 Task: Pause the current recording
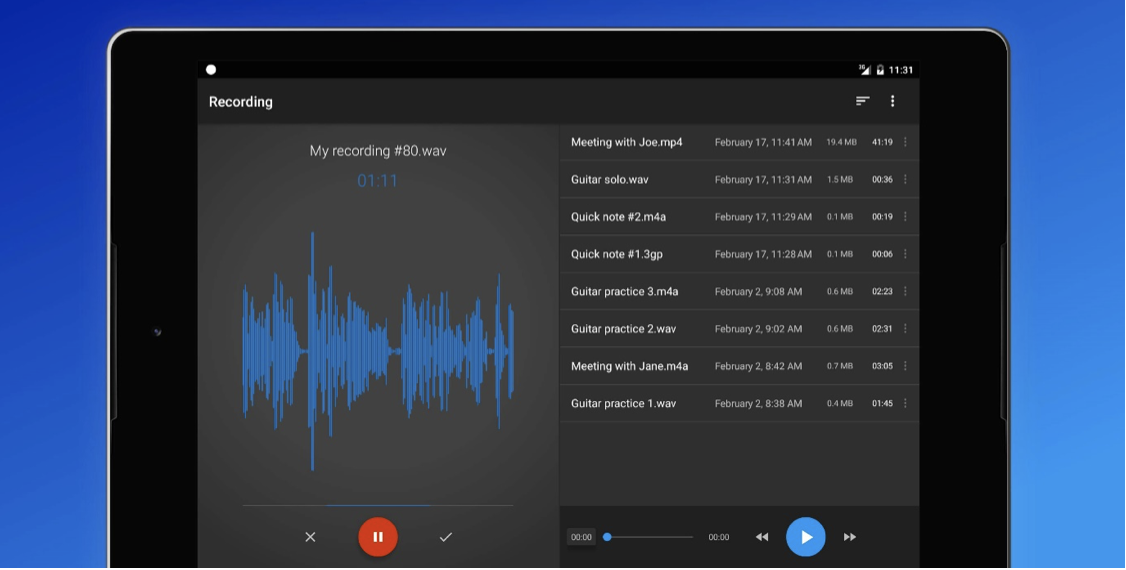[x=378, y=537]
